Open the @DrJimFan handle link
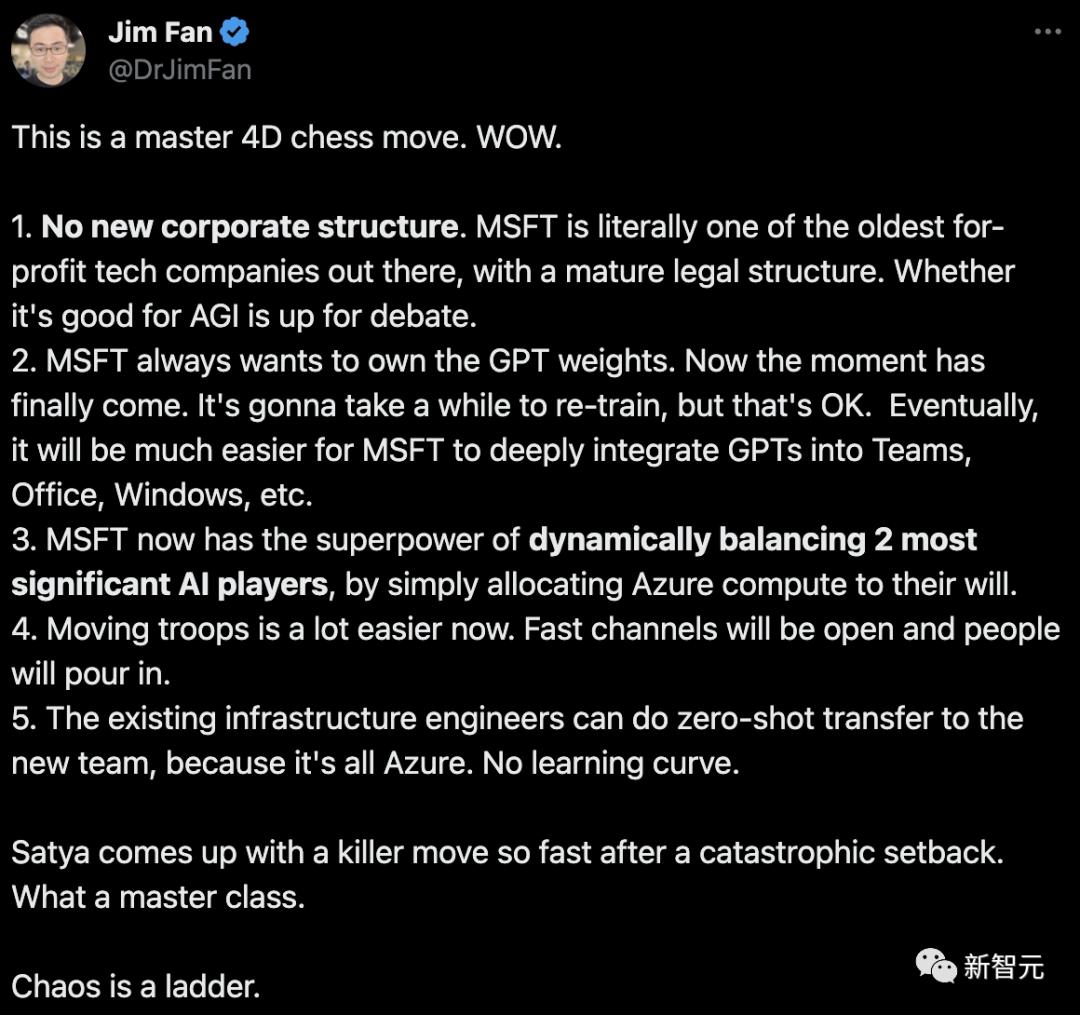The width and height of the screenshot is (1080, 1015). (x=179, y=70)
